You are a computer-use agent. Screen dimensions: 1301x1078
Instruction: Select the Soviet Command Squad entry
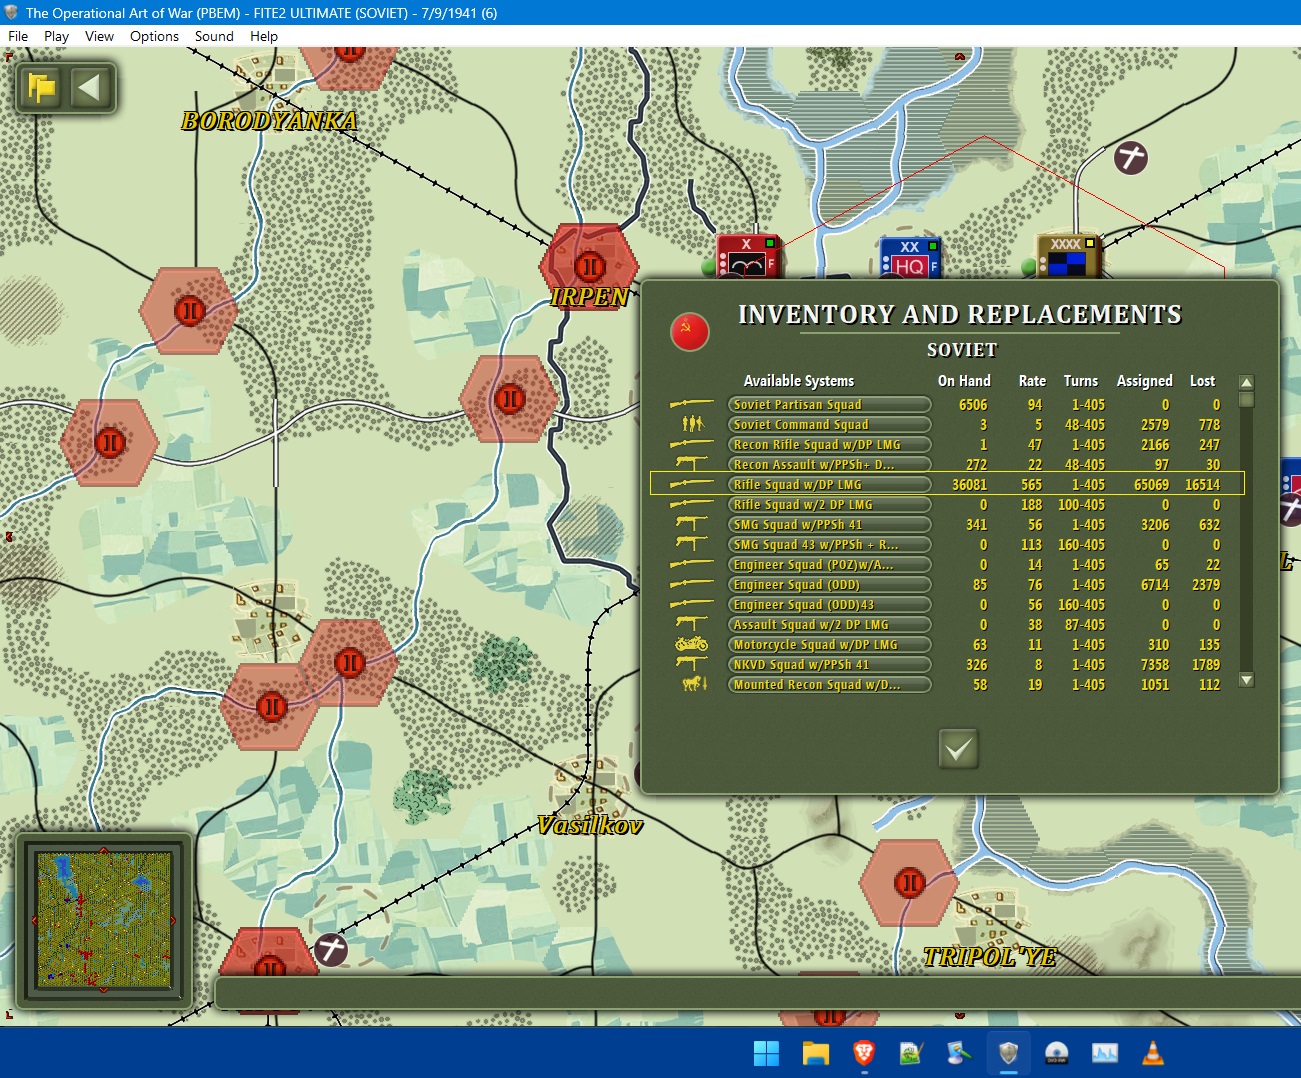click(x=830, y=424)
